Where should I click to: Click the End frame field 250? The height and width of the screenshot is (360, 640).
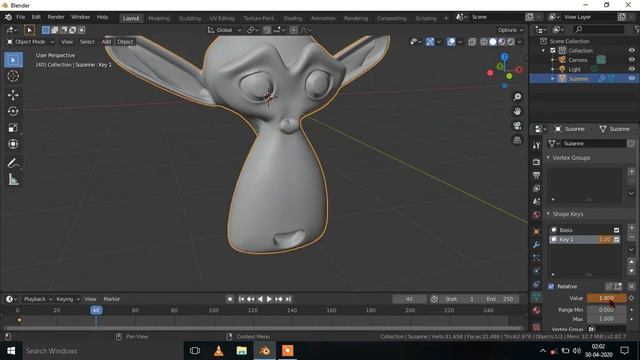(500, 299)
